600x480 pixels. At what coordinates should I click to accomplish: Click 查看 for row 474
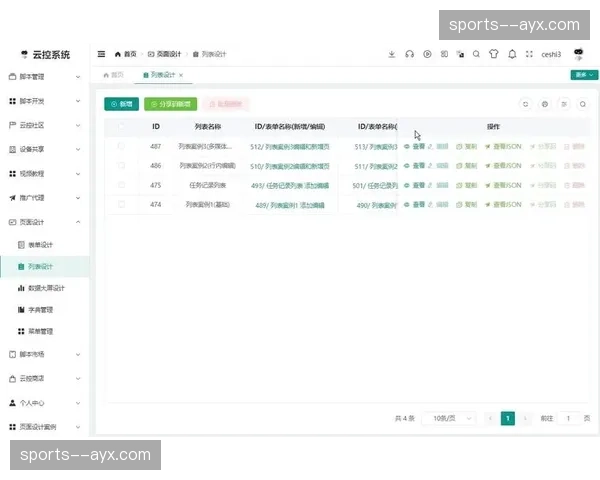click(414, 205)
